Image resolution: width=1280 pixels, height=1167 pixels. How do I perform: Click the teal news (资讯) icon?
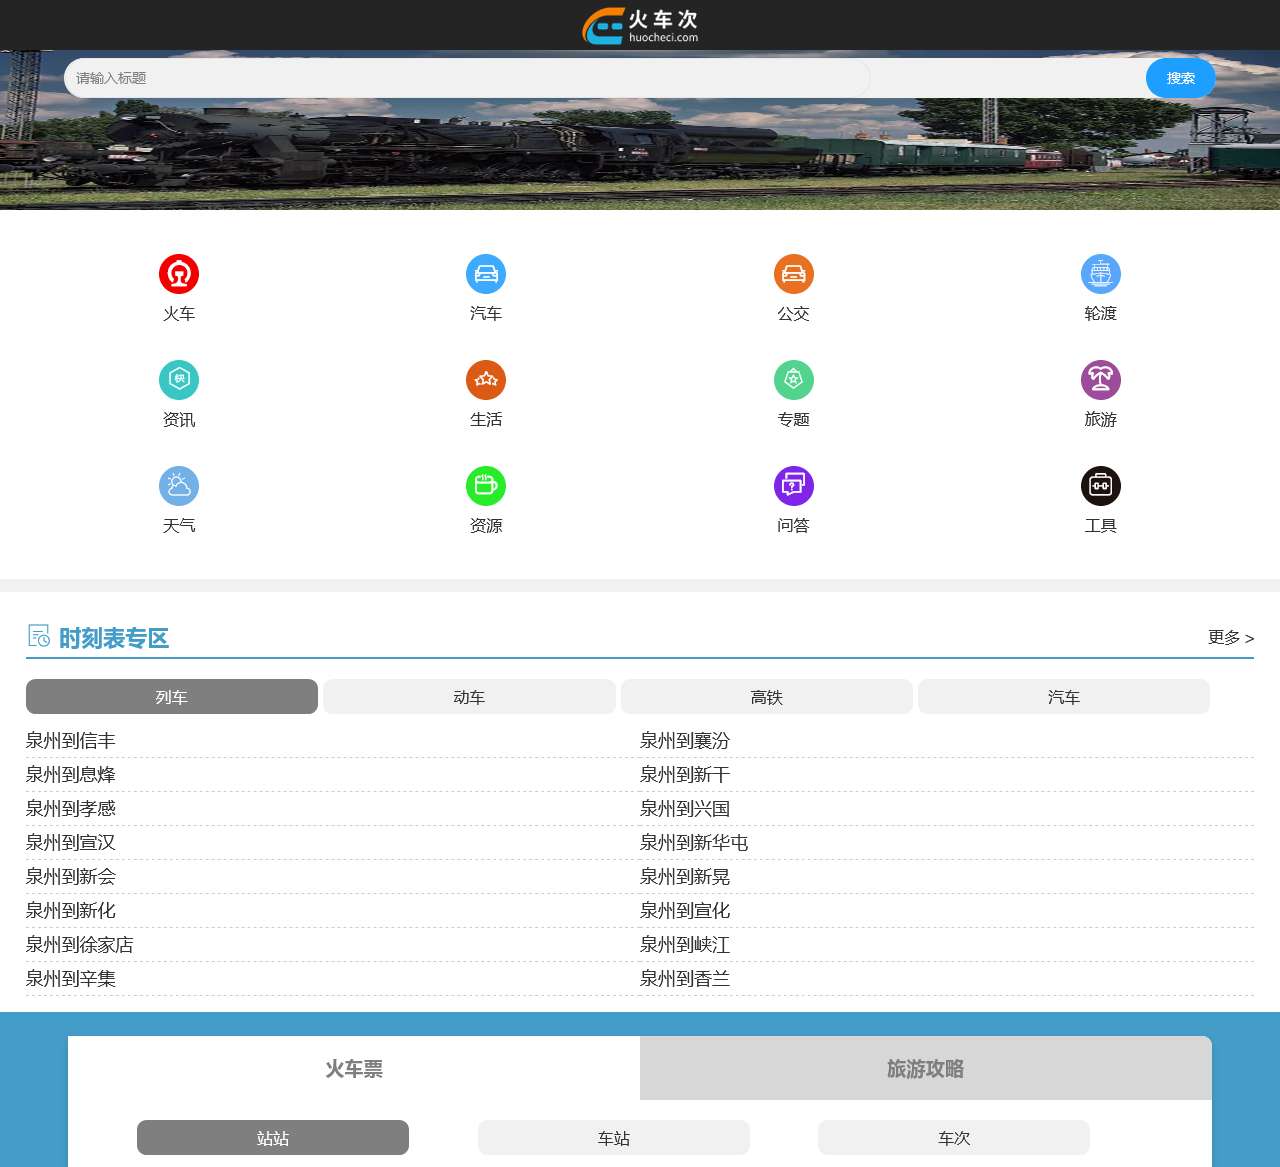[x=179, y=380]
